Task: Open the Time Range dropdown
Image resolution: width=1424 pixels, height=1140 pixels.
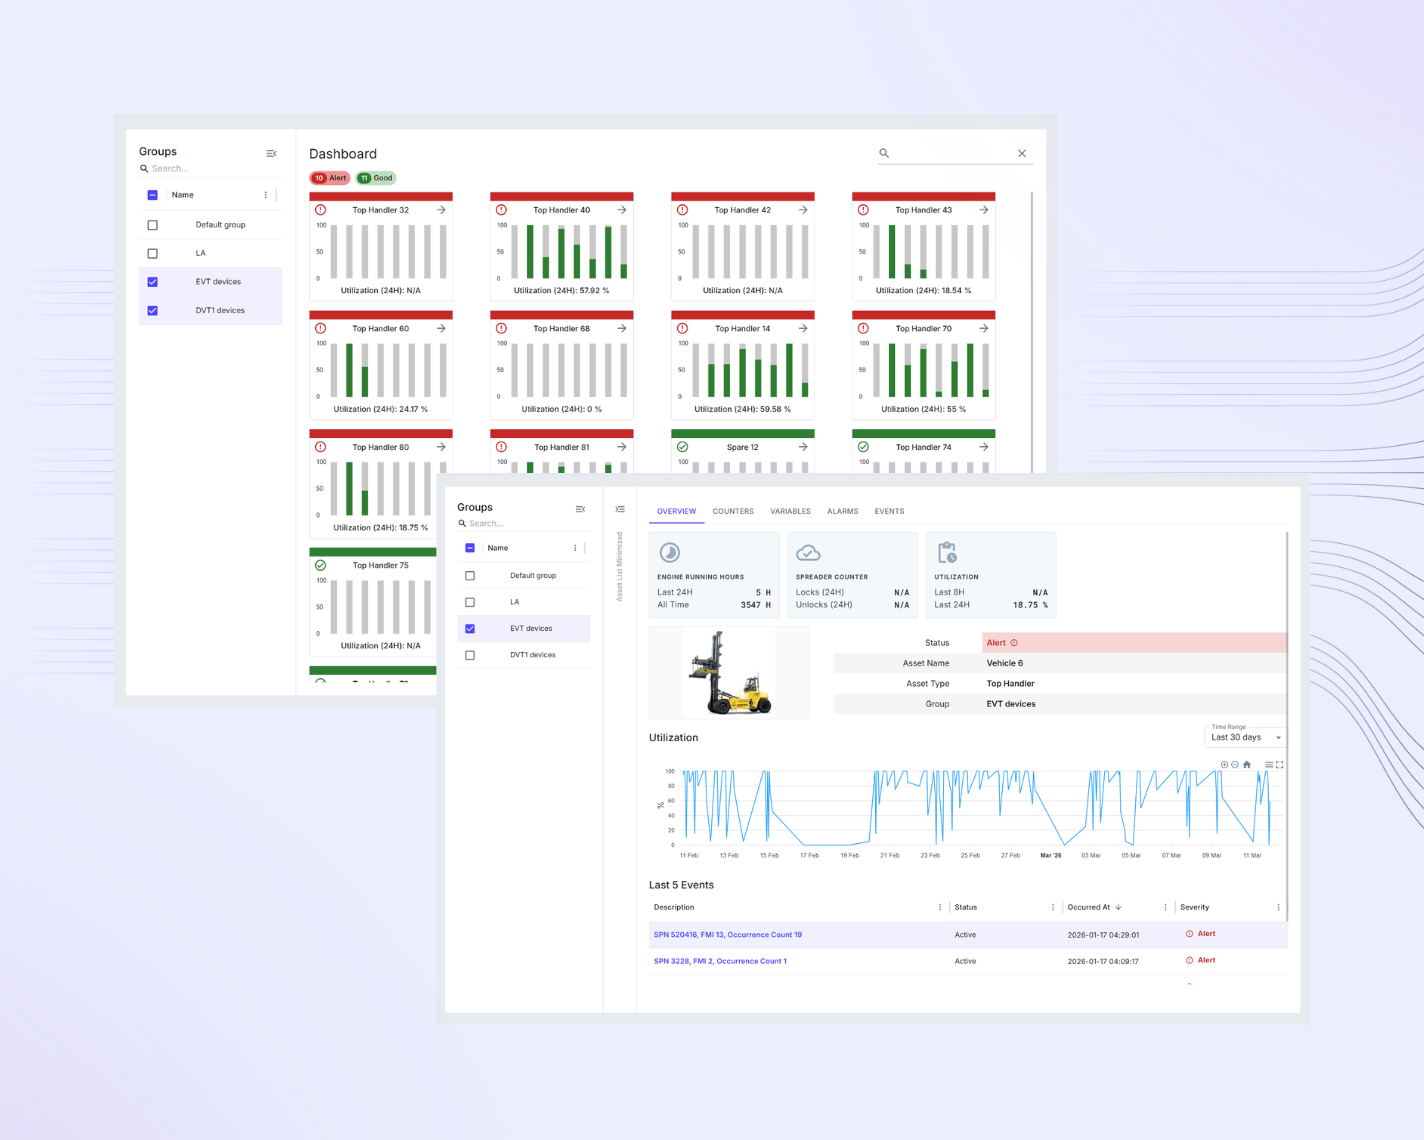Action: (x=1245, y=737)
